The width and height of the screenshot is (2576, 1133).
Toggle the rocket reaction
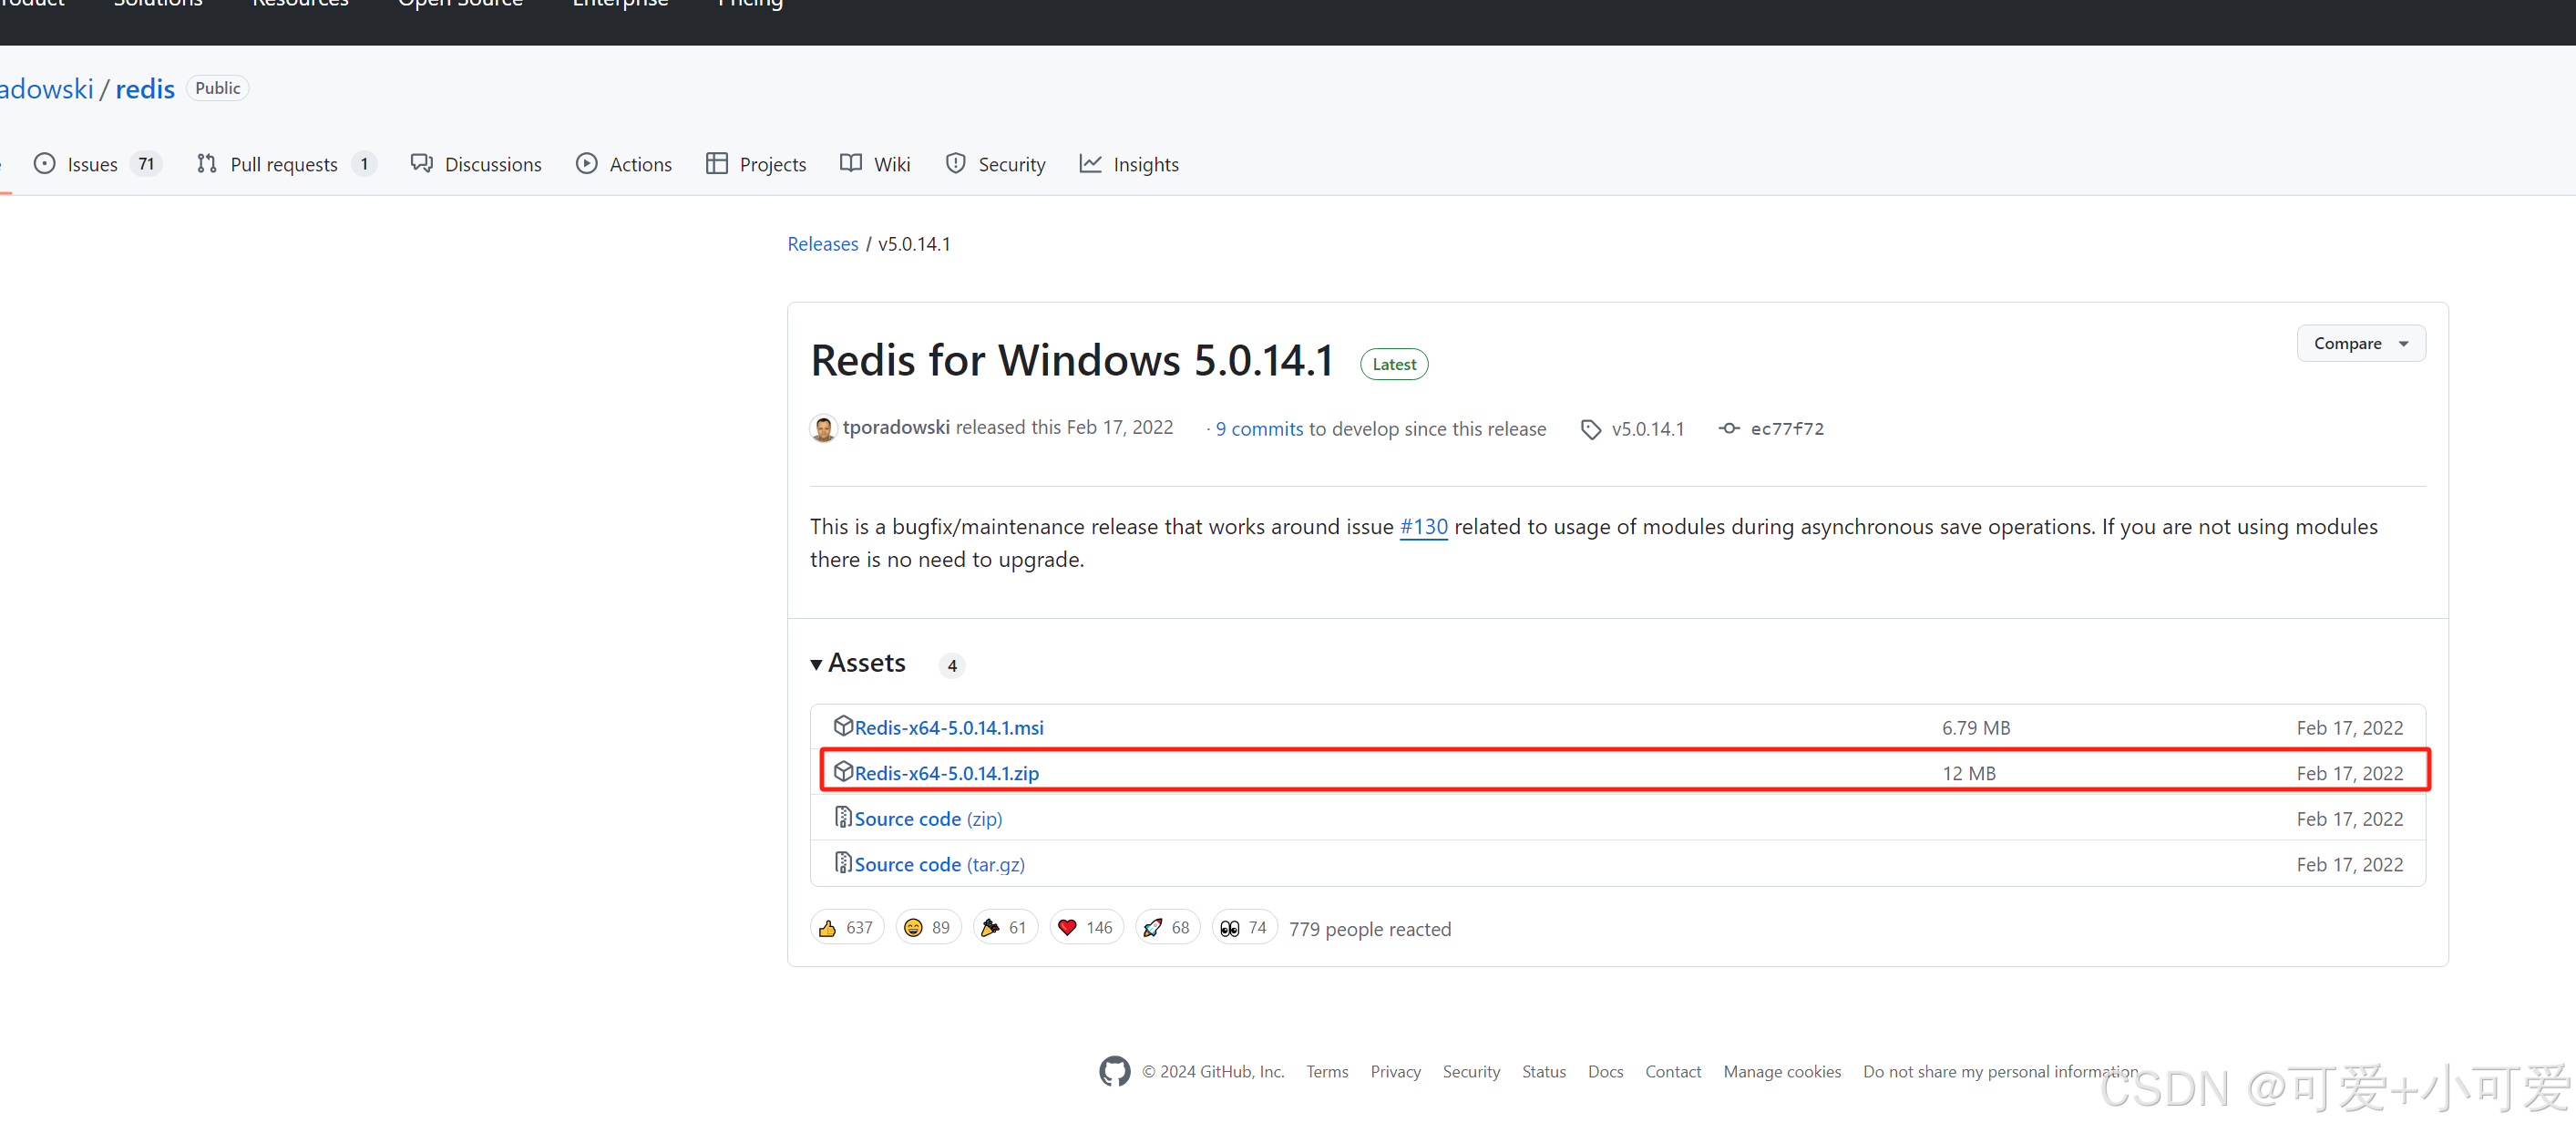pos(1166,927)
